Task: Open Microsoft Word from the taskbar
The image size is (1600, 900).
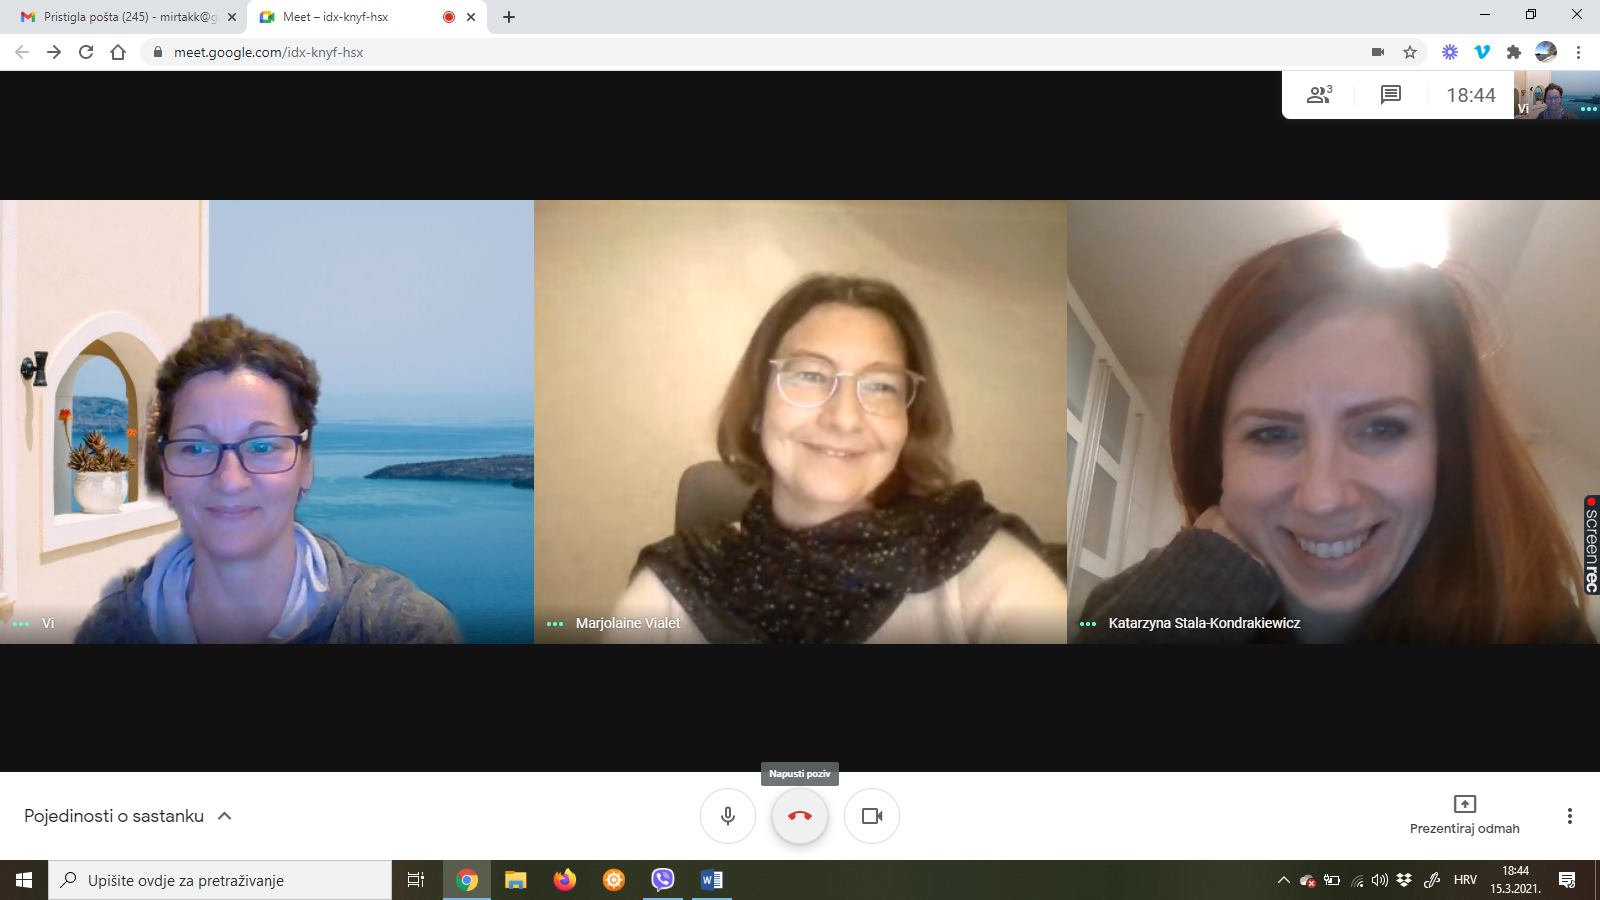Action: click(x=712, y=880)
